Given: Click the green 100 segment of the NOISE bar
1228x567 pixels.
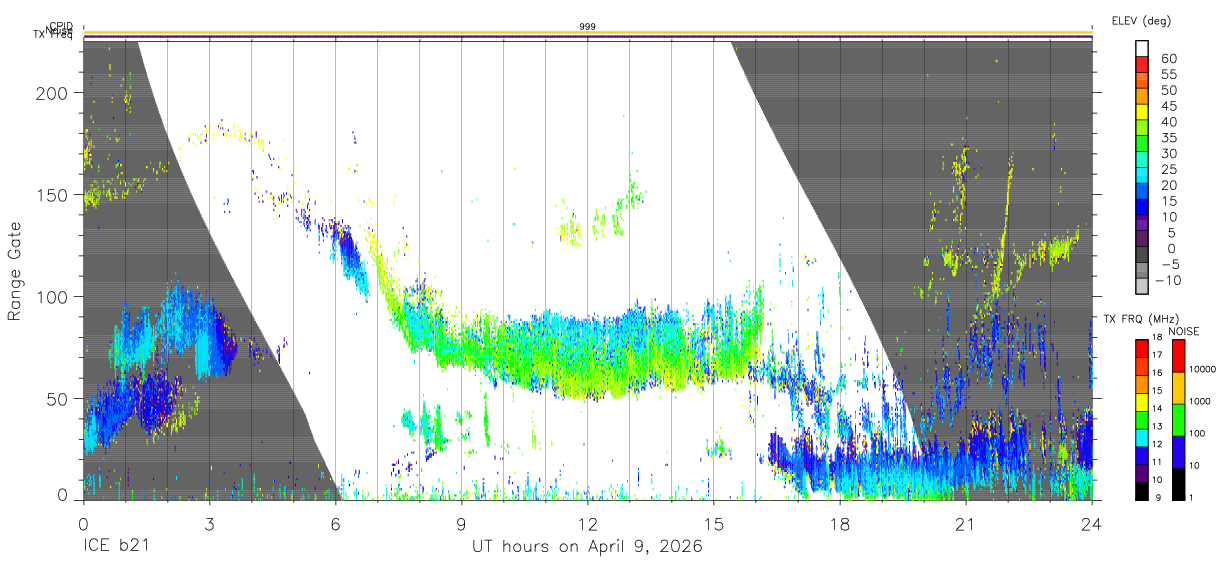Looking at the screenshot, I should [x=1179, y=420].
